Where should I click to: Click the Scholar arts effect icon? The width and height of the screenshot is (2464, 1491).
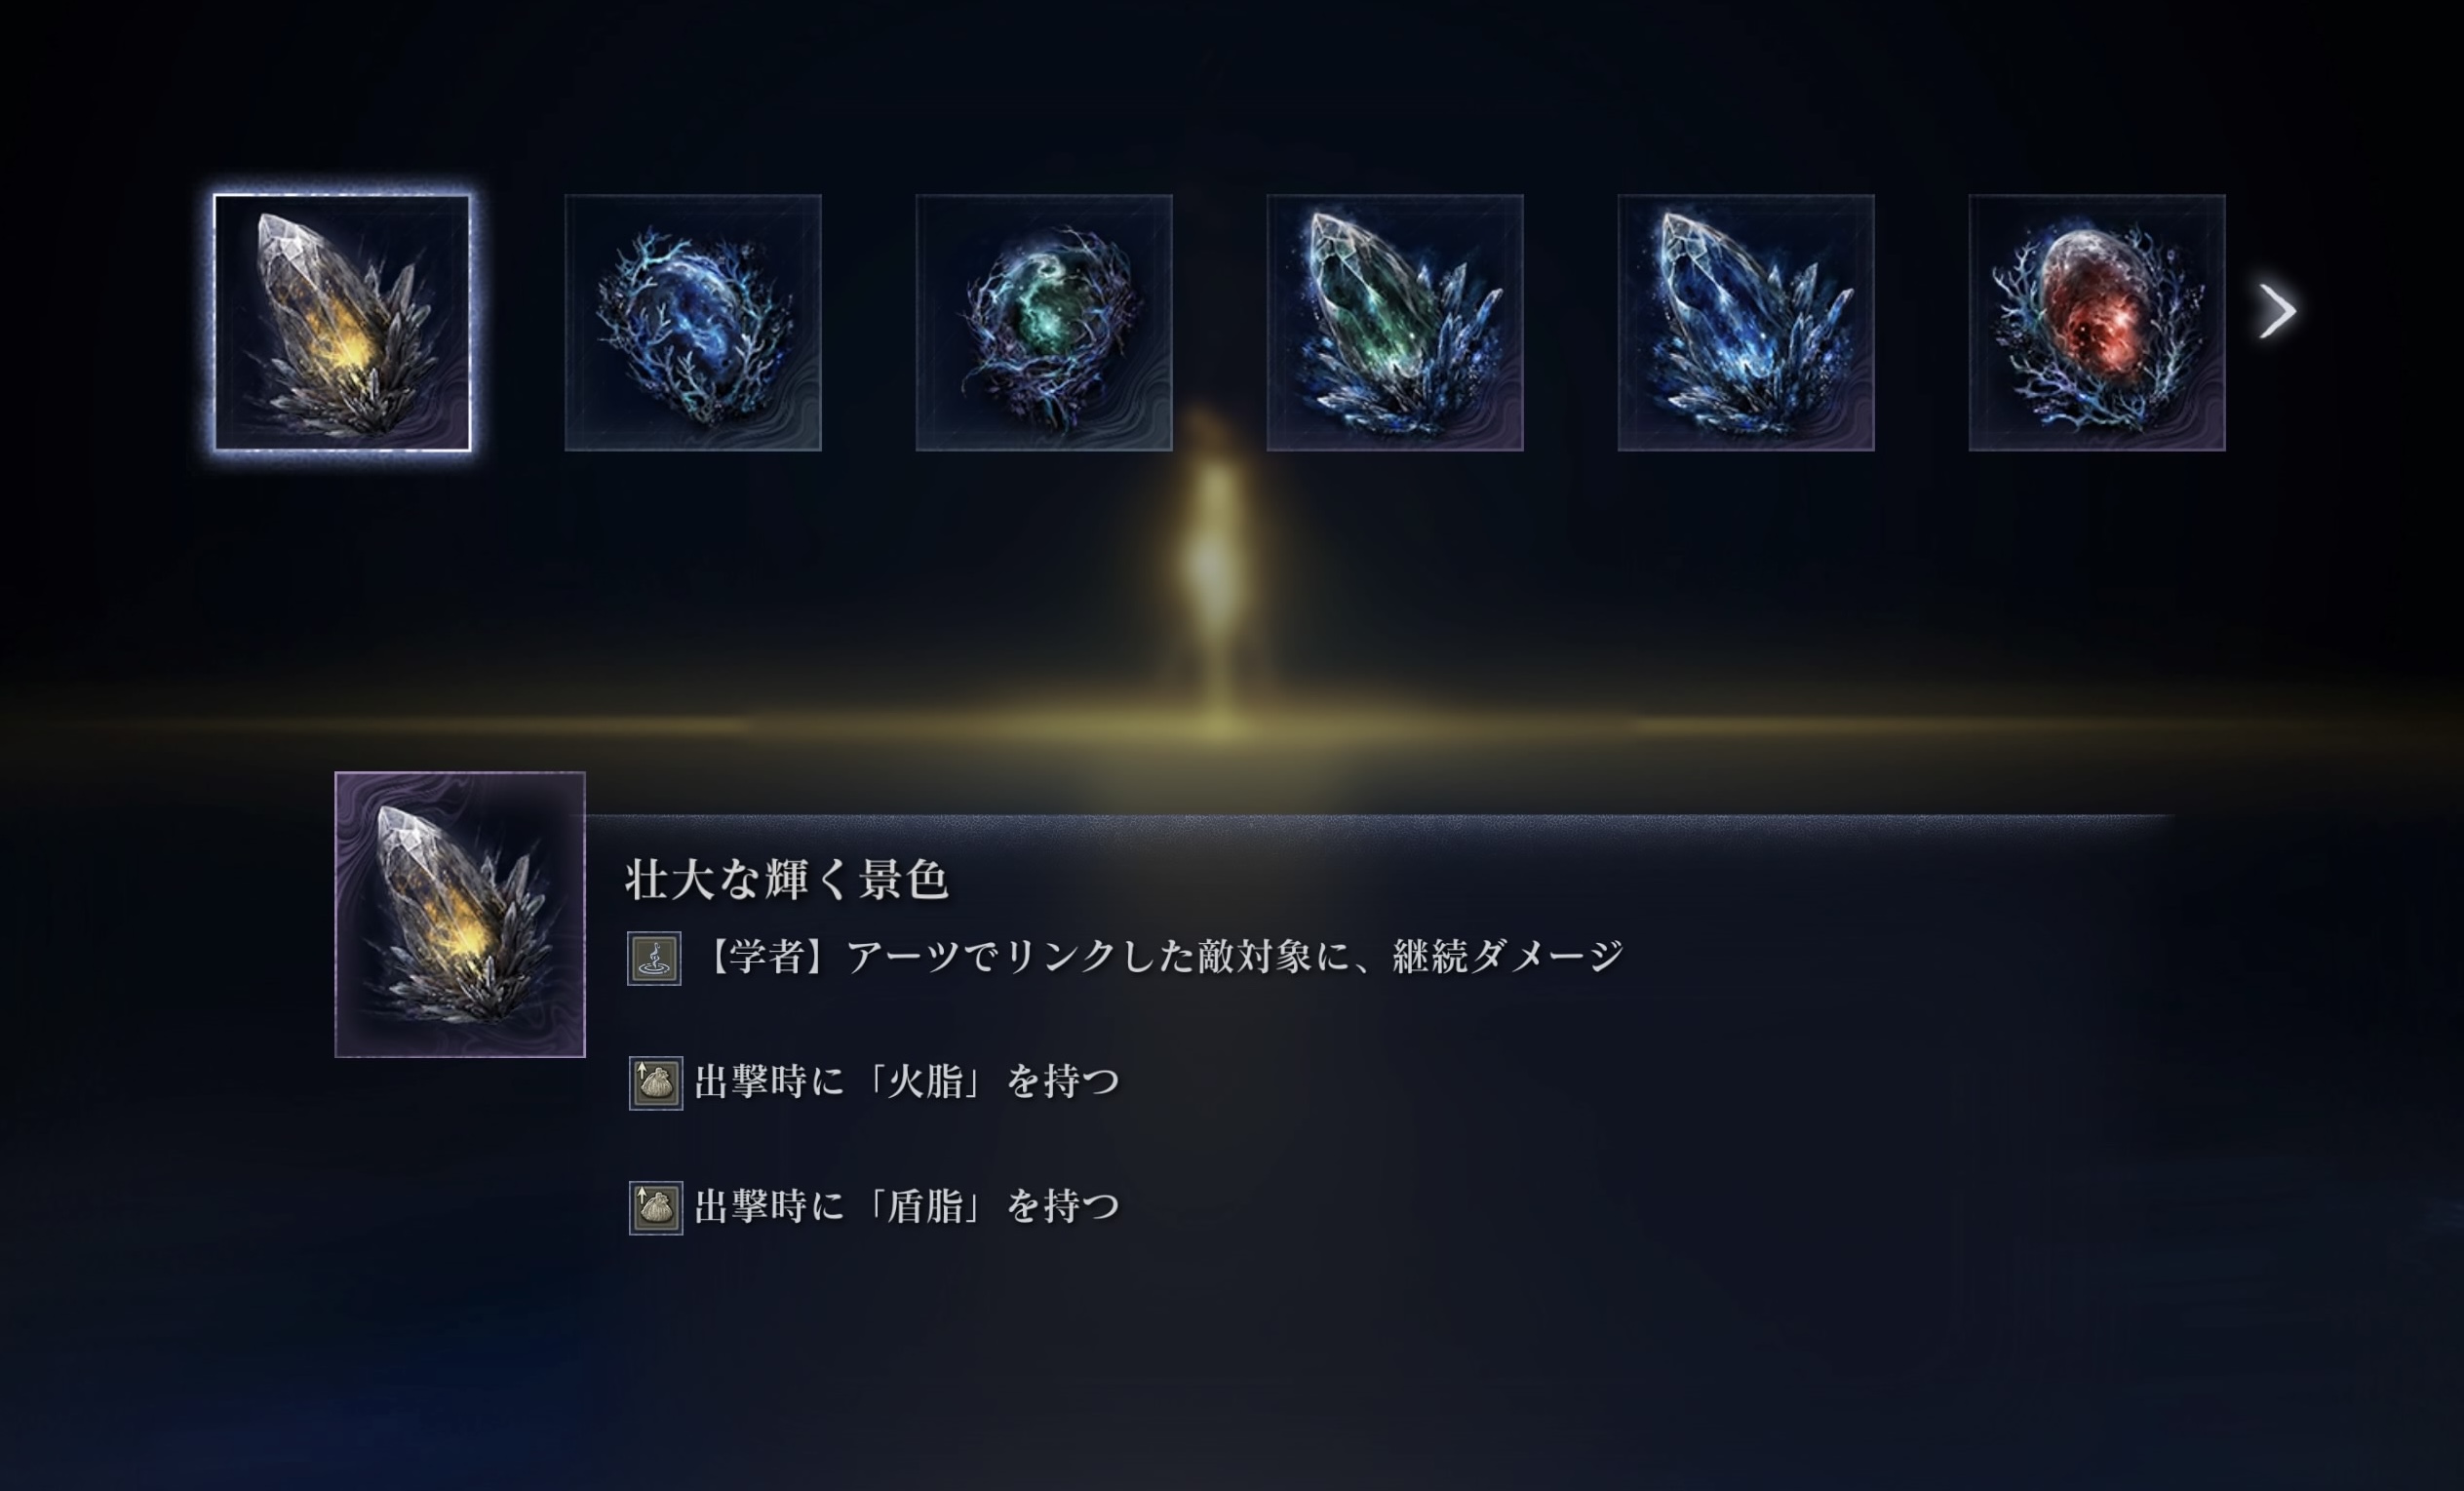point(654,958)
